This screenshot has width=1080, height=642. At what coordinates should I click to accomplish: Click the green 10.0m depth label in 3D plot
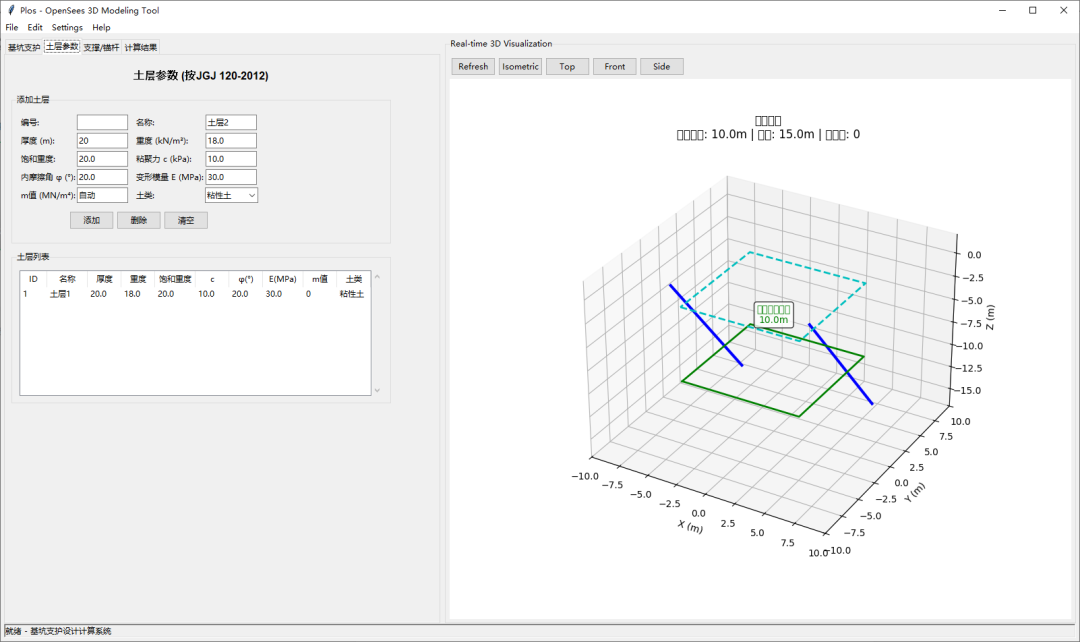(773, 315)
